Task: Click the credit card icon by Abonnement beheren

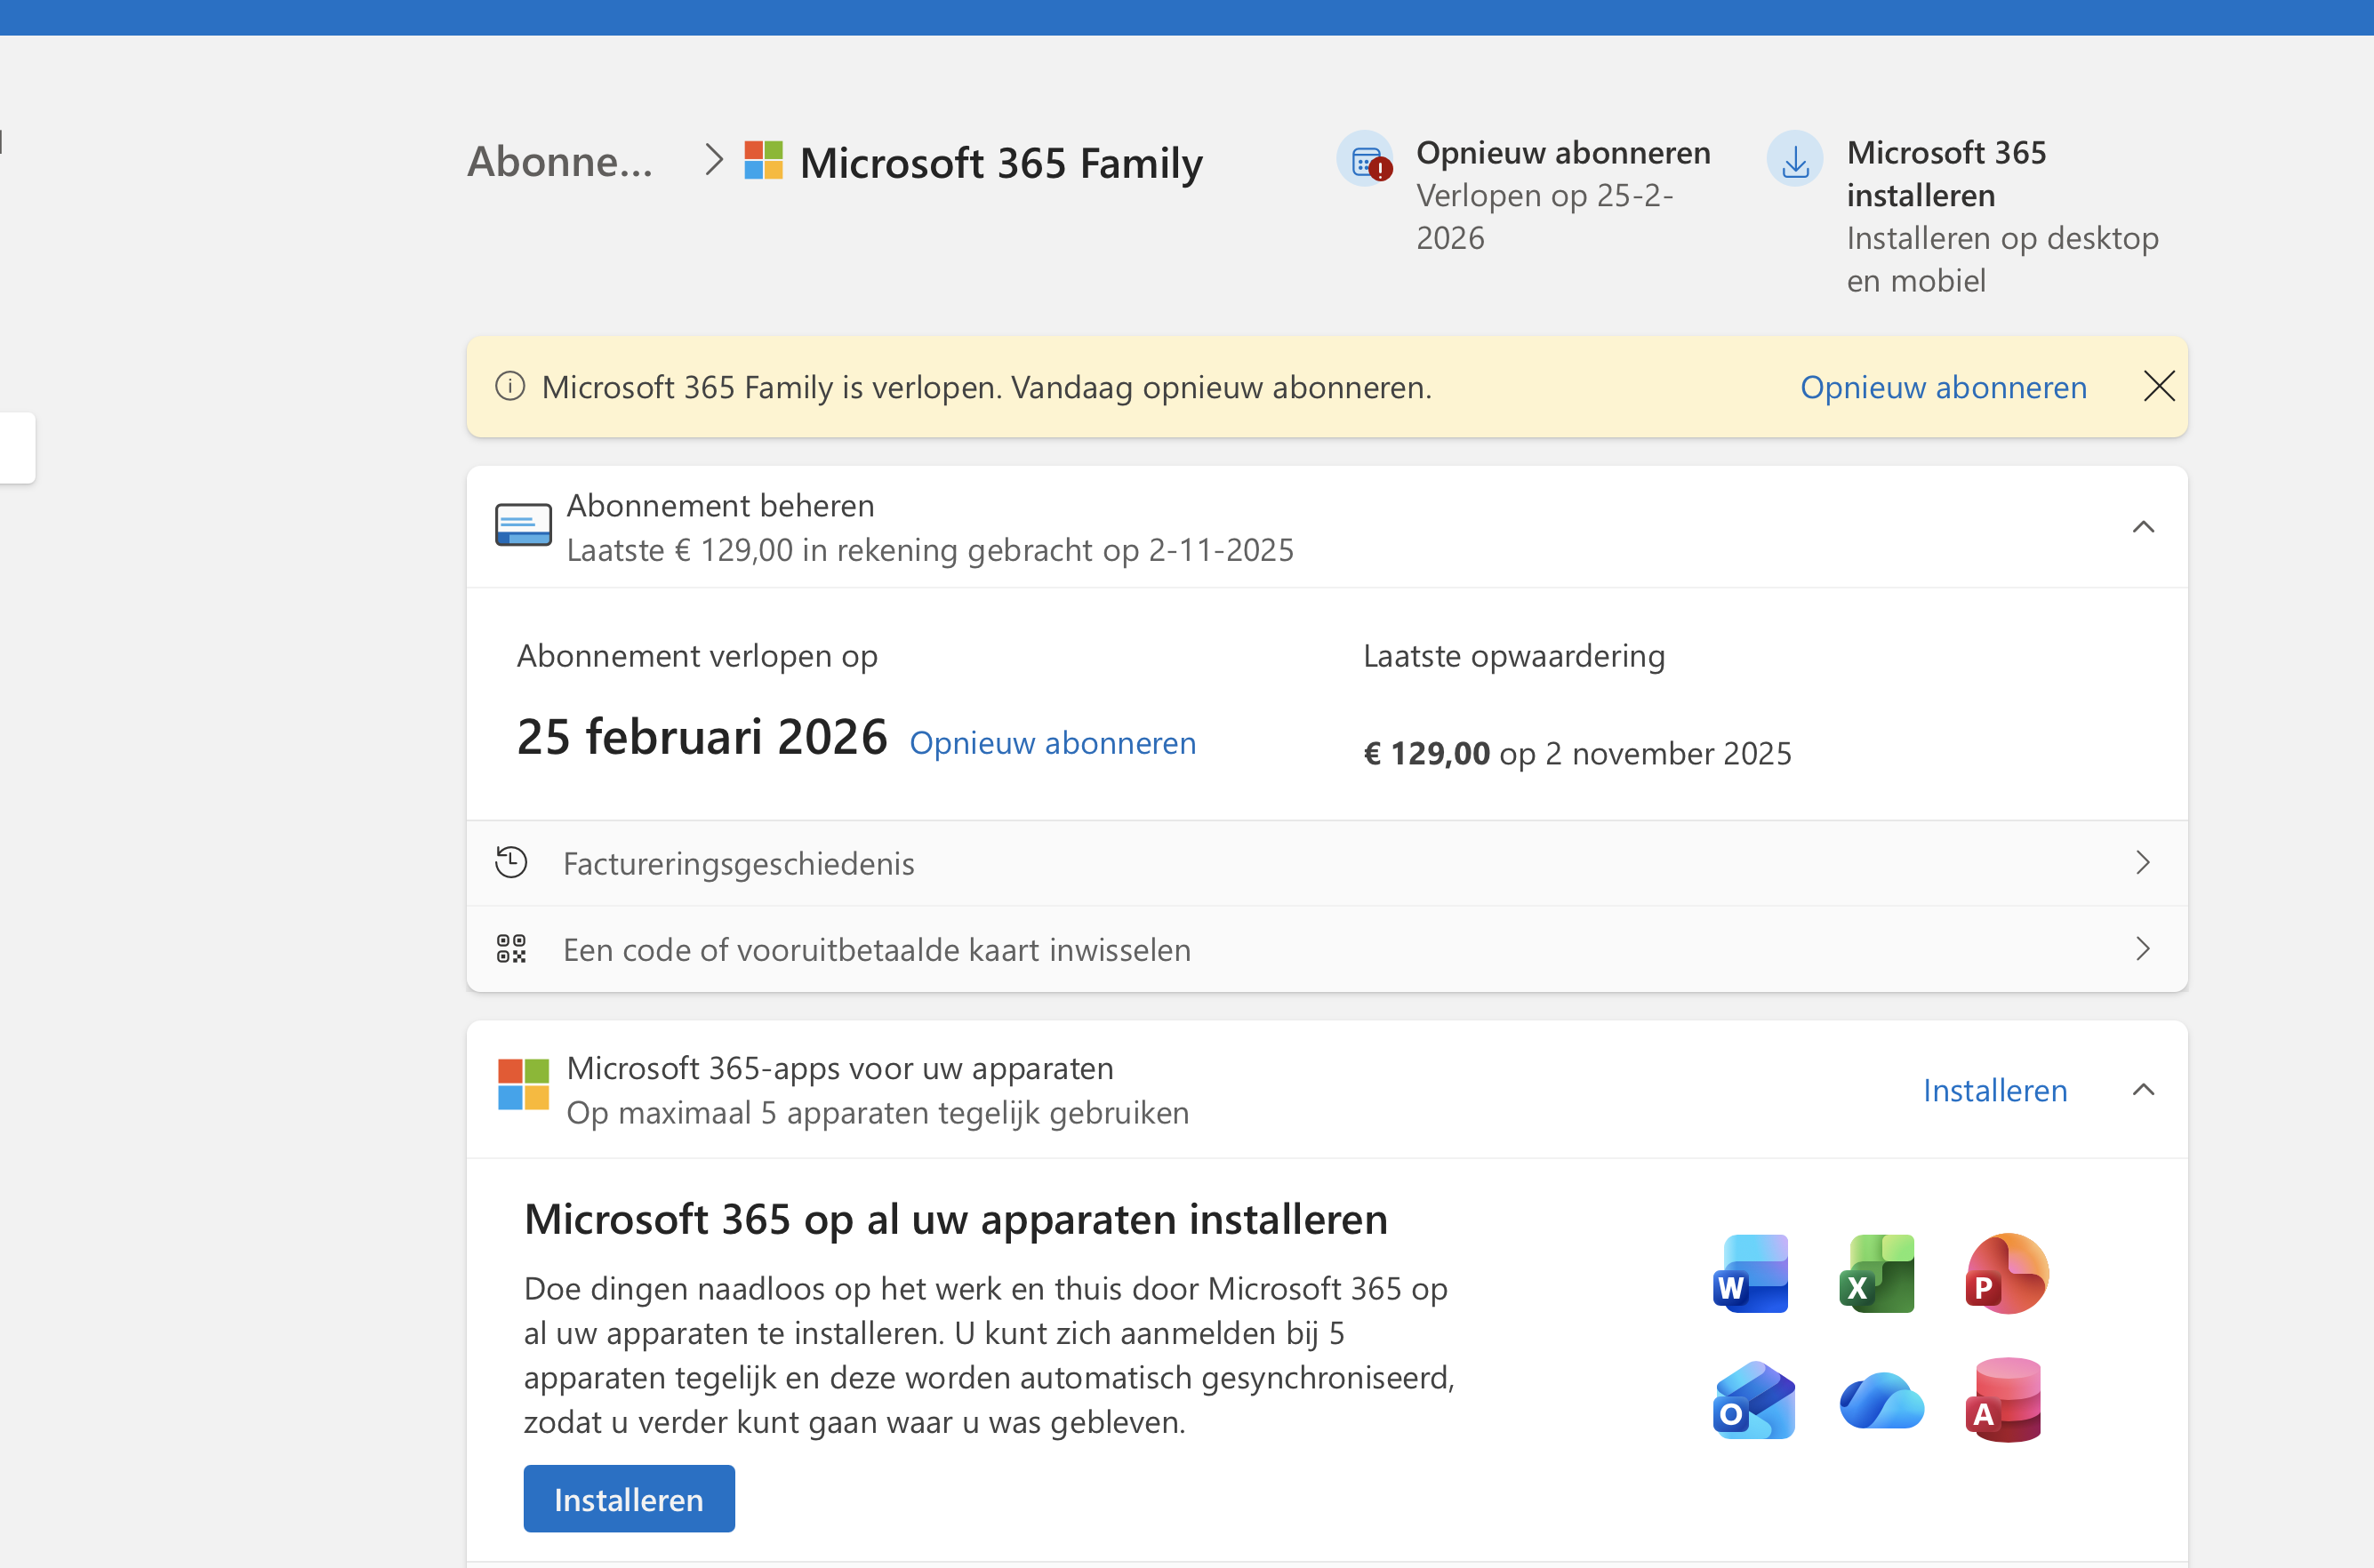Action: [x=523, y=525]
